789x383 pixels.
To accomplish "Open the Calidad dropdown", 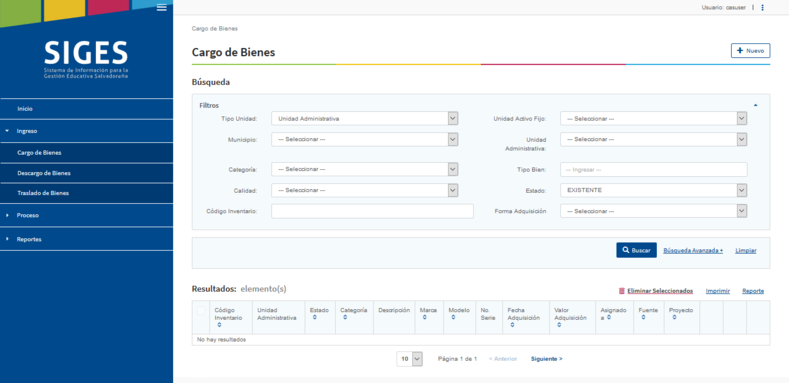I will (364, 190).
